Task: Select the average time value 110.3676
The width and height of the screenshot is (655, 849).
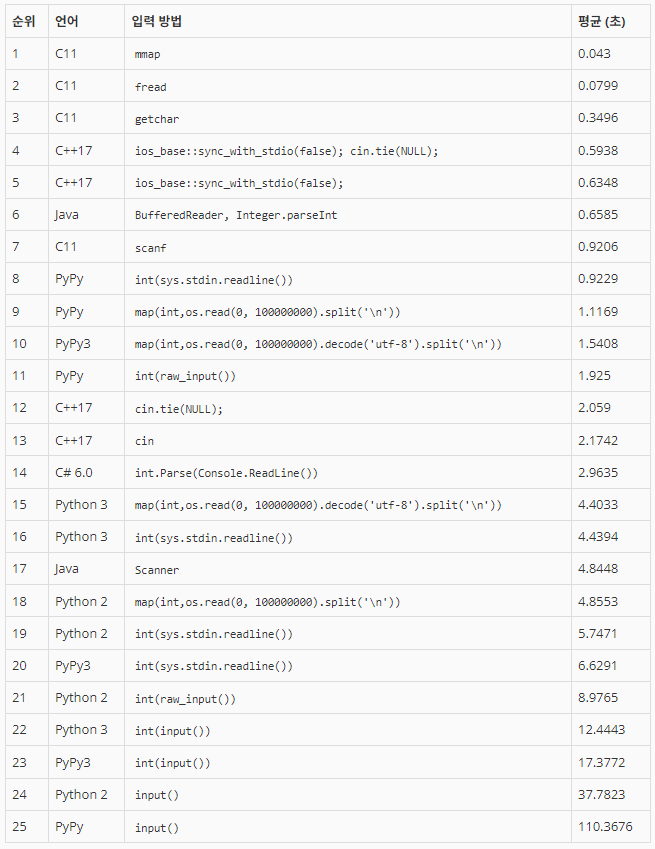Action: coord(605,827)
